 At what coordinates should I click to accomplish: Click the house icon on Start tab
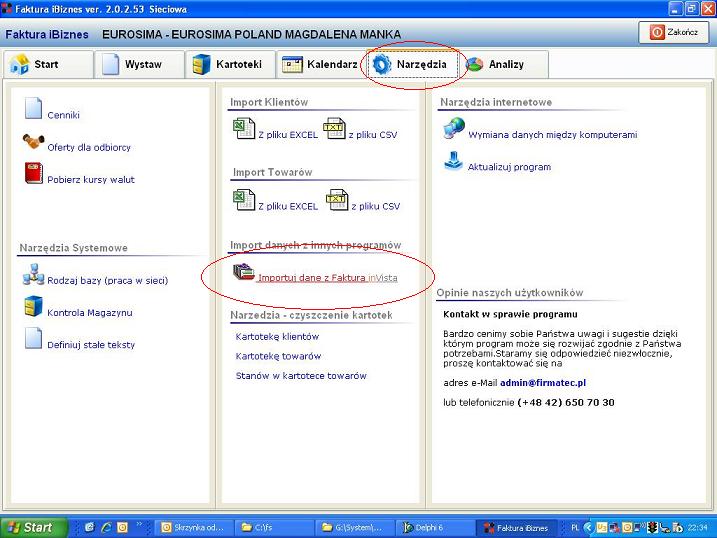[20, 64]
